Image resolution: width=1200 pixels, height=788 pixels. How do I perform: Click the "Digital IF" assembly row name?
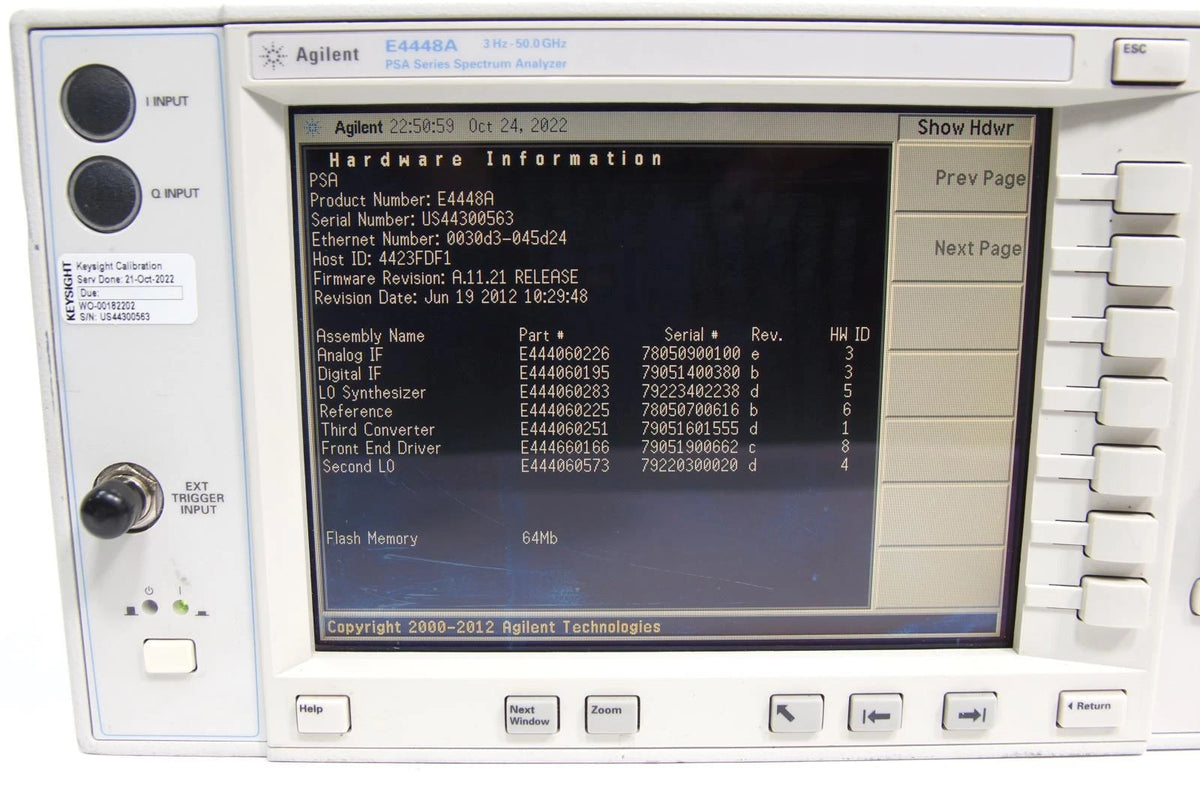tap(349, 374)
